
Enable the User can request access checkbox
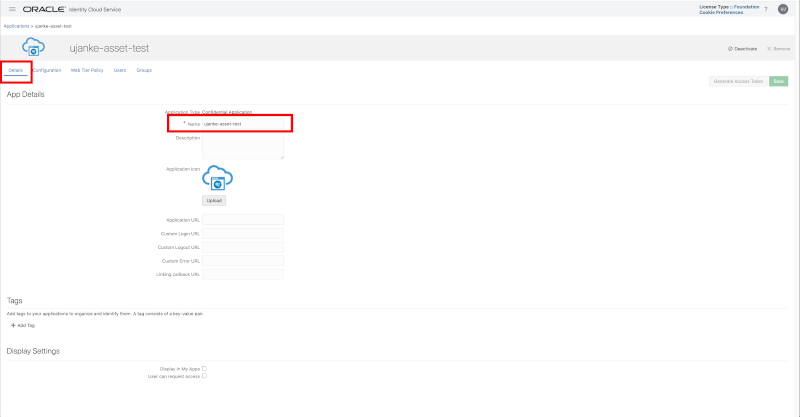(x=204, y=376)
